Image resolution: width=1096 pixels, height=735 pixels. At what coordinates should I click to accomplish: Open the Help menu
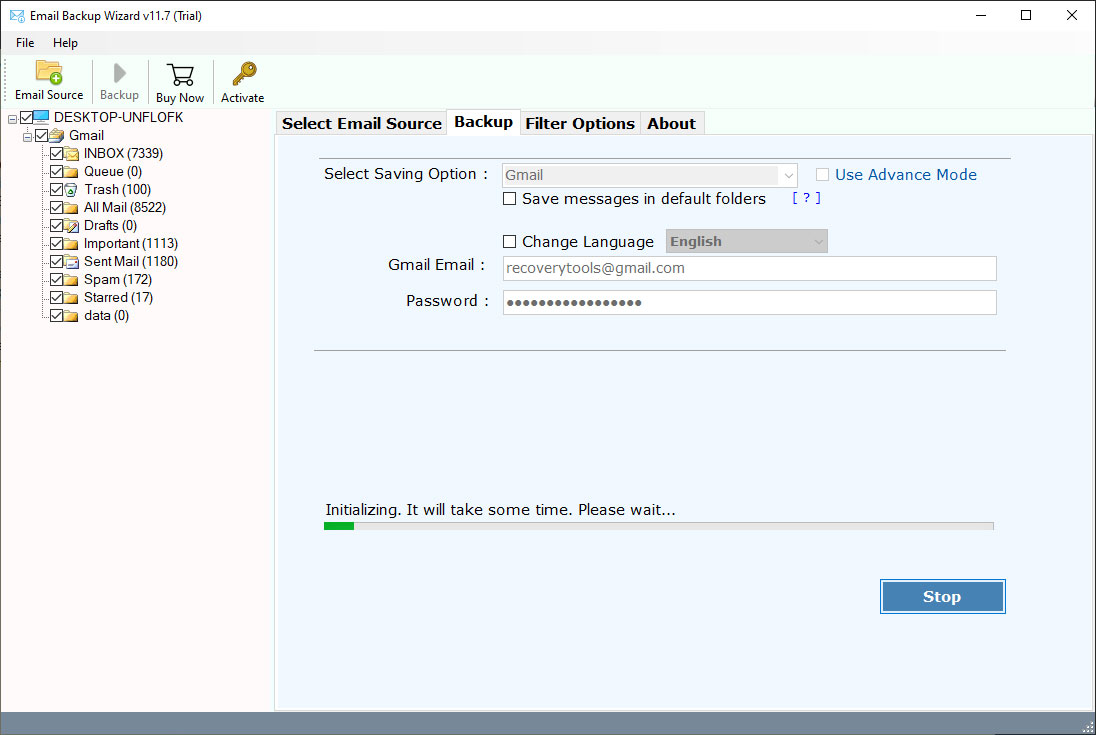coord(66,43)
